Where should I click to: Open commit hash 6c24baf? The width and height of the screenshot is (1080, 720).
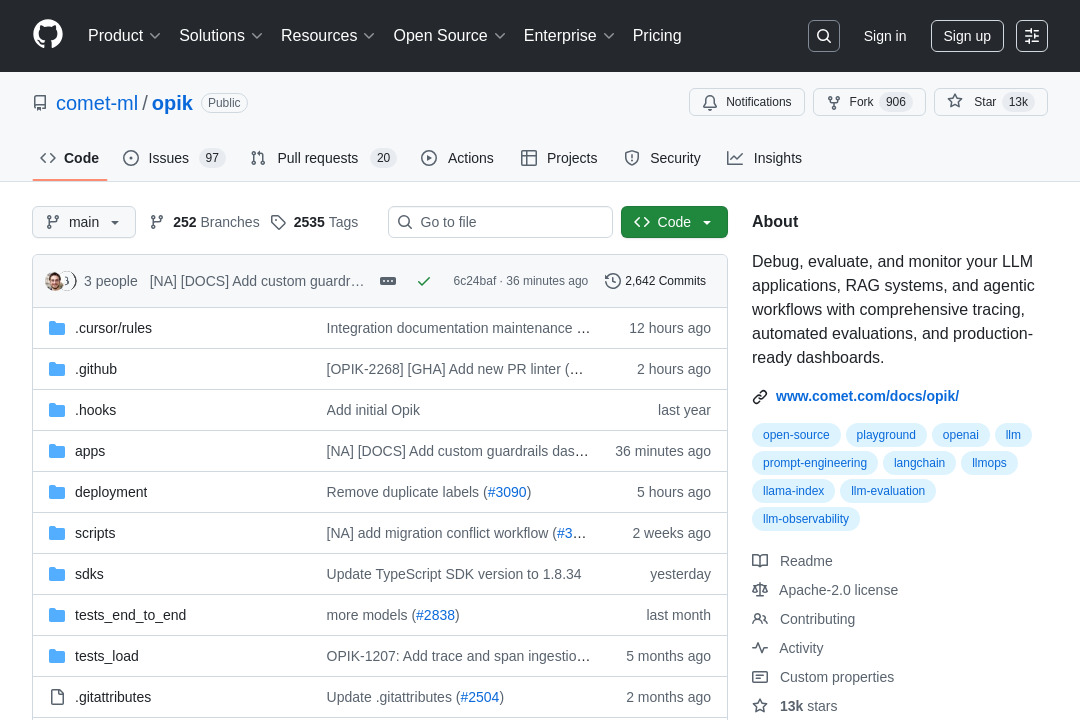pyautogui.click(x=475, y=281)
